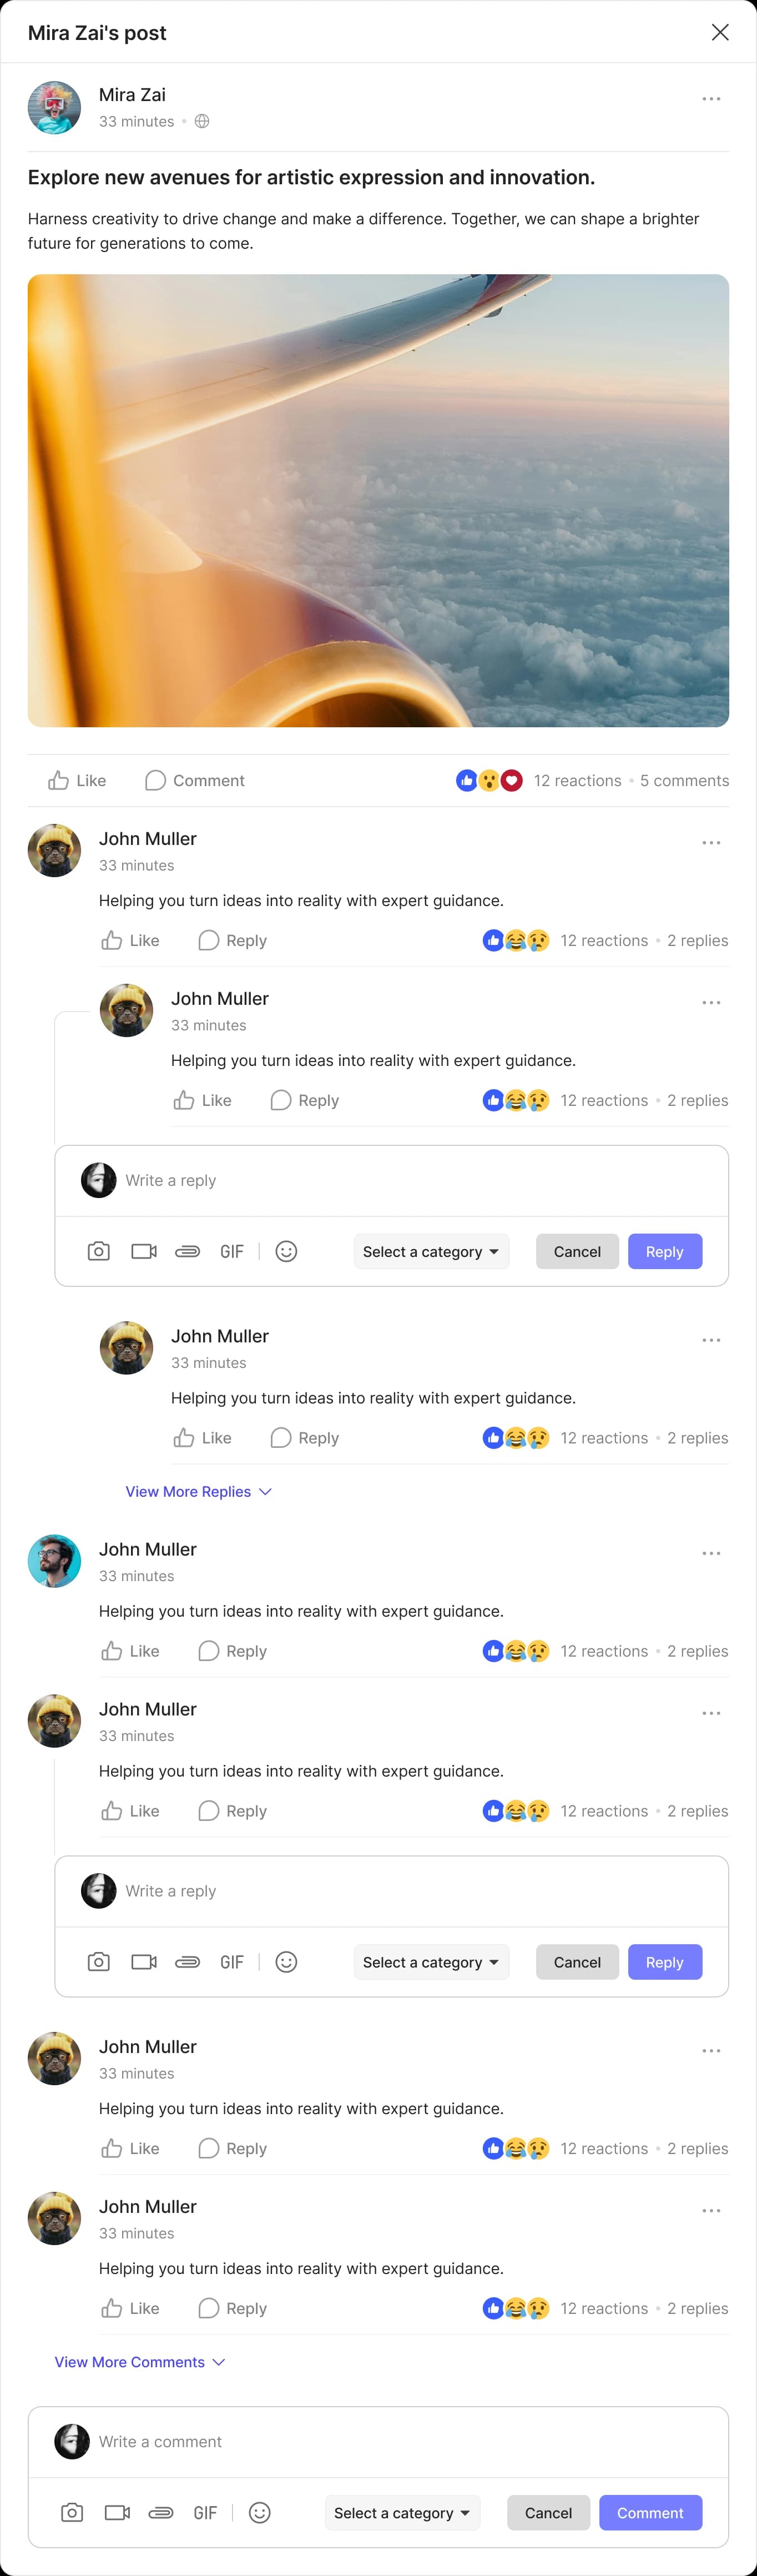Close the post view
The width and height of the screenshot is (757, 2576).
tap(720, 32)
